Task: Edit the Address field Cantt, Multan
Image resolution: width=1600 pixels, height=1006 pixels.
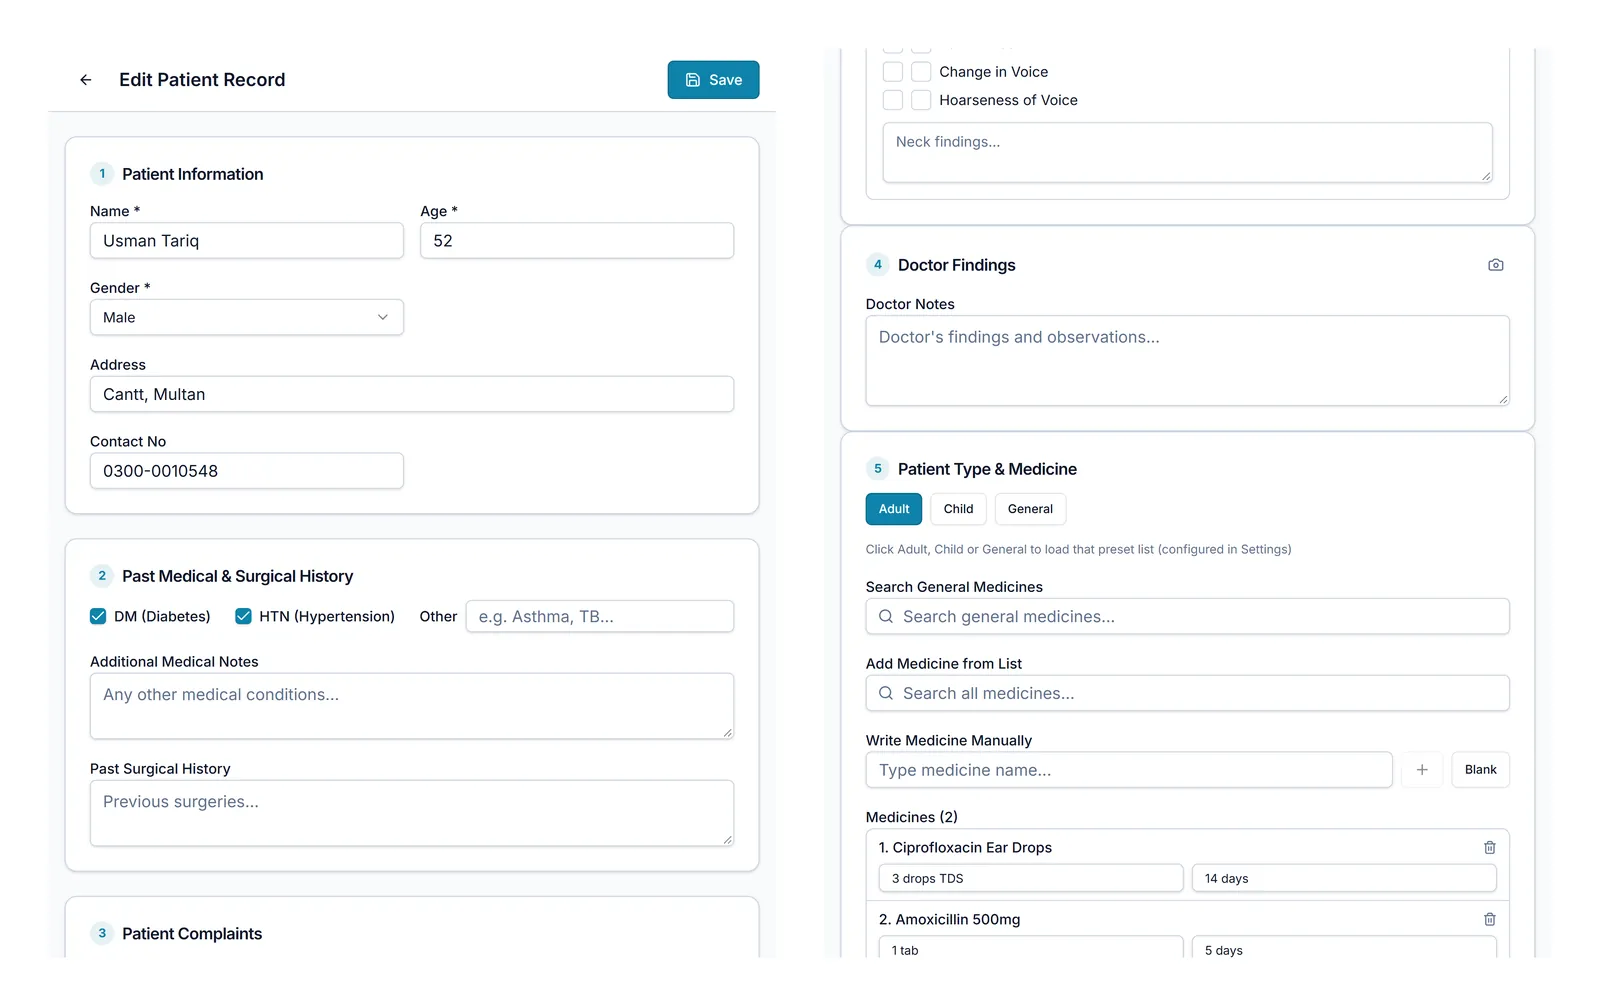Action: (412, 394)
